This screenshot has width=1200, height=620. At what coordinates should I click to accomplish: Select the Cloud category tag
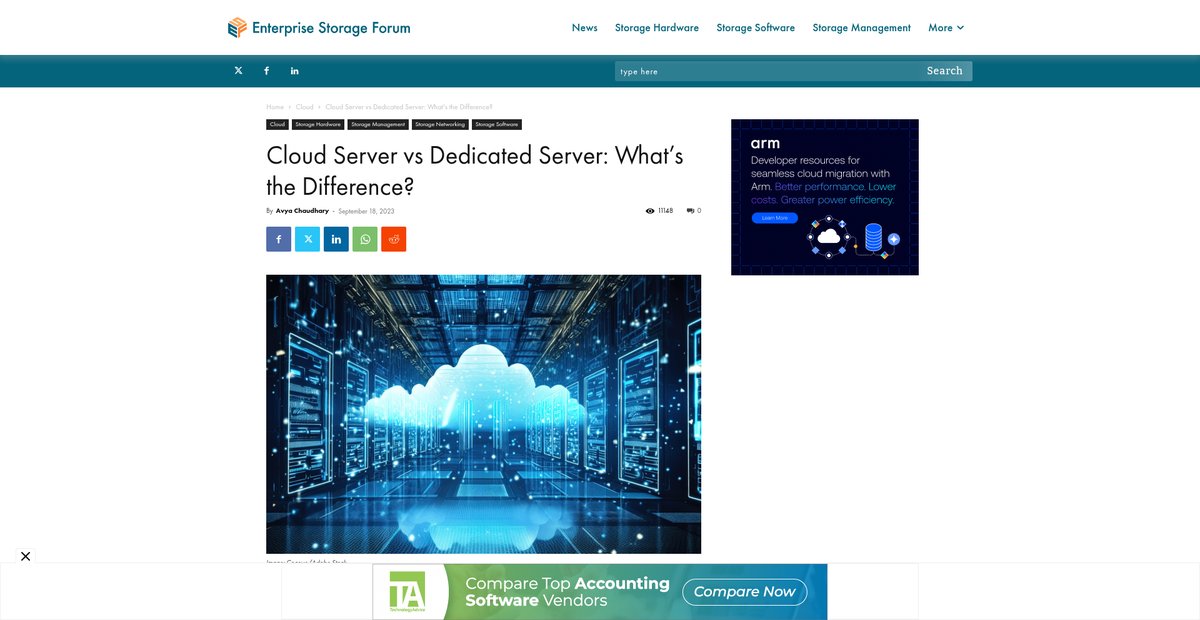click(x=277, y=125)
